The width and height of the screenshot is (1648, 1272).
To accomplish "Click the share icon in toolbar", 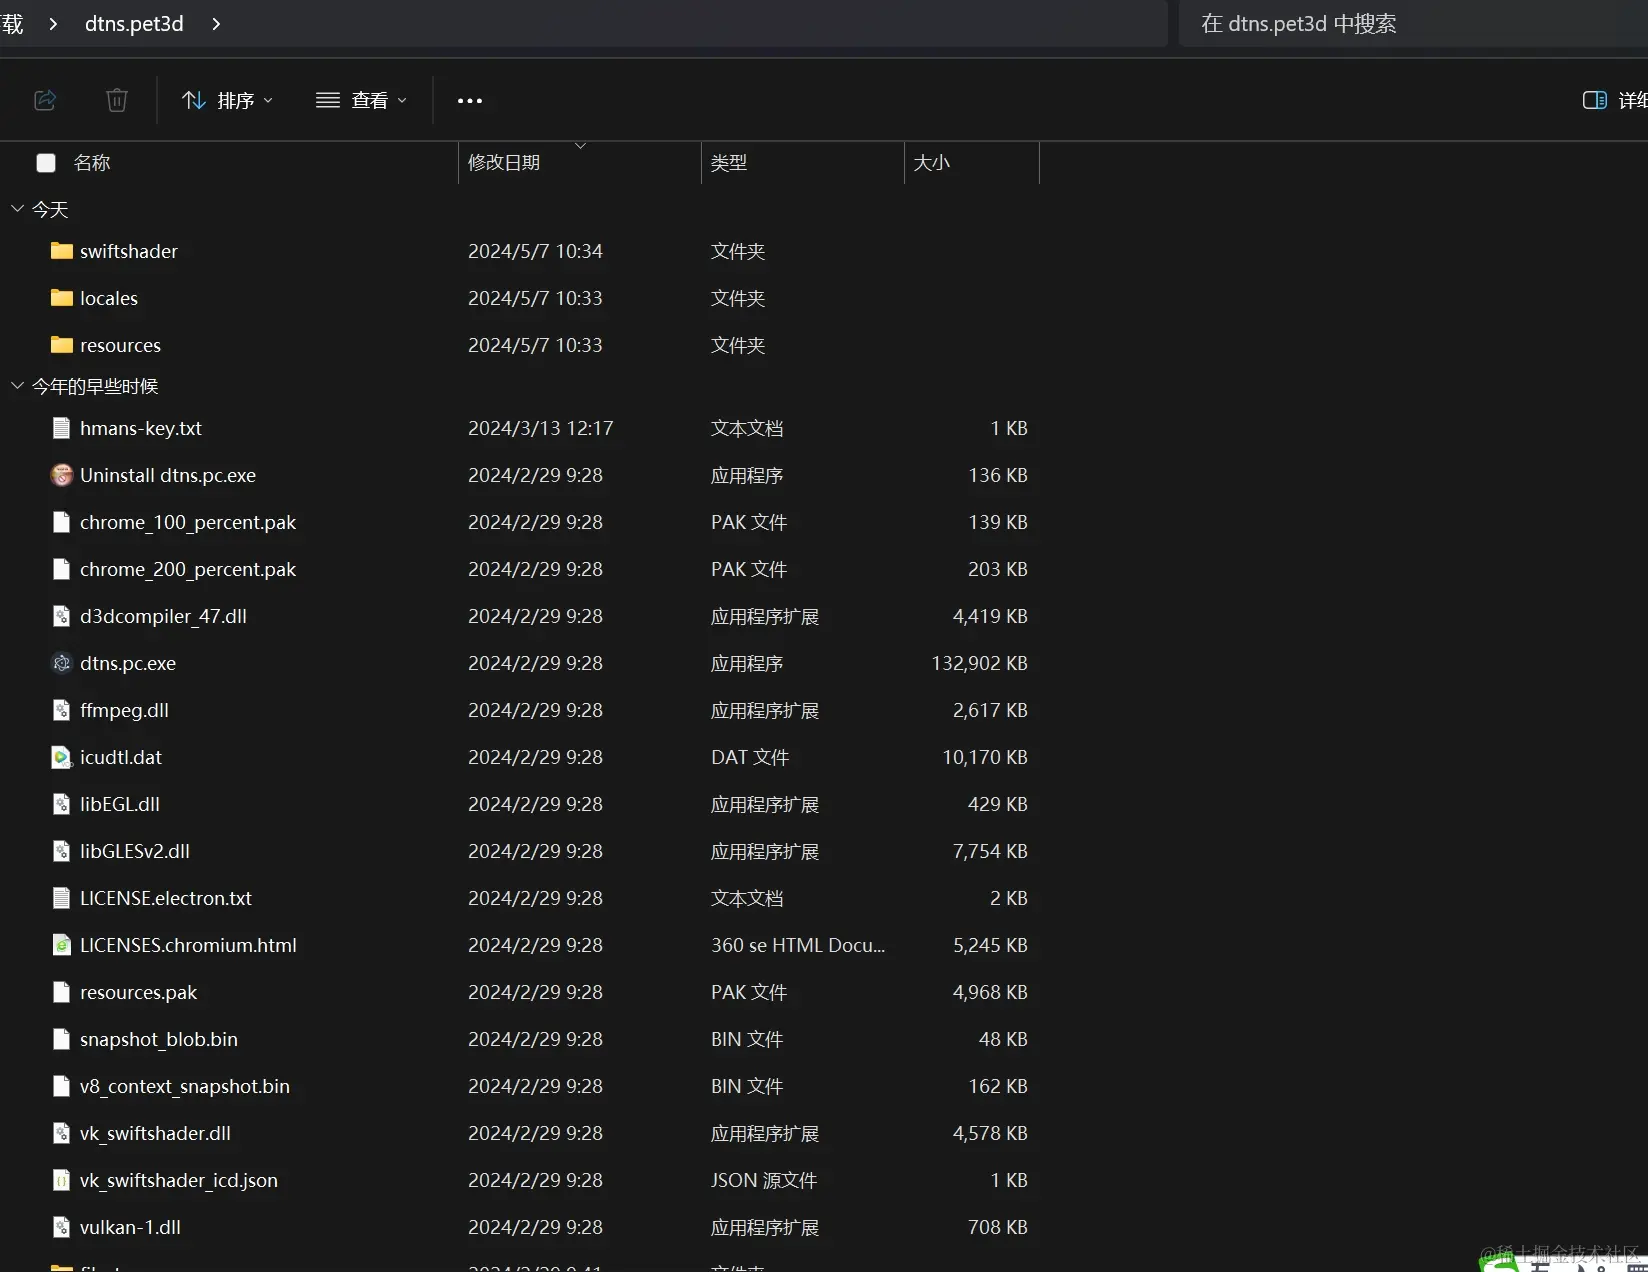I will pos(45,100).
